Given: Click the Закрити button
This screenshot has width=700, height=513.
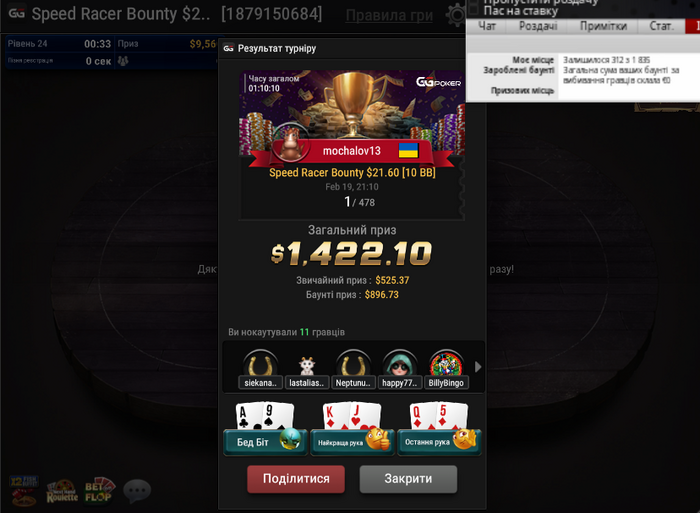Looking at the screenshot, I should pos(408,479).
